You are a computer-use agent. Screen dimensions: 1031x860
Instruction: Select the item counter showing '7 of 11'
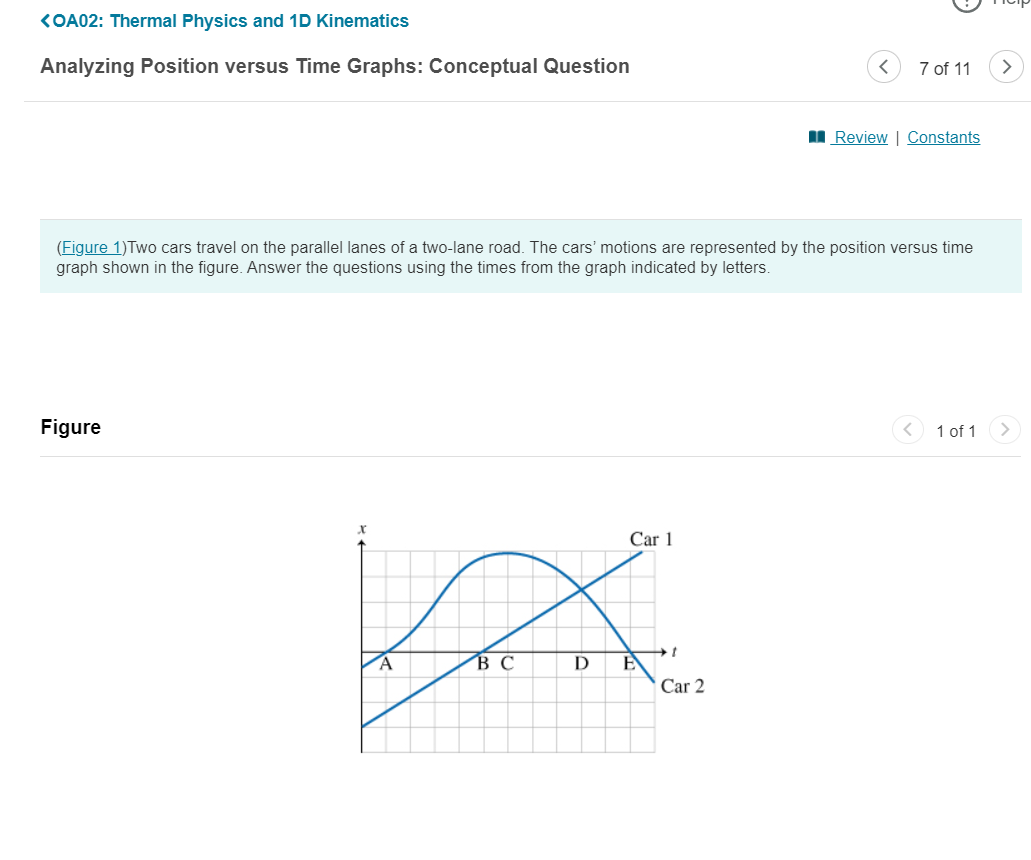[x=944, y=68]
